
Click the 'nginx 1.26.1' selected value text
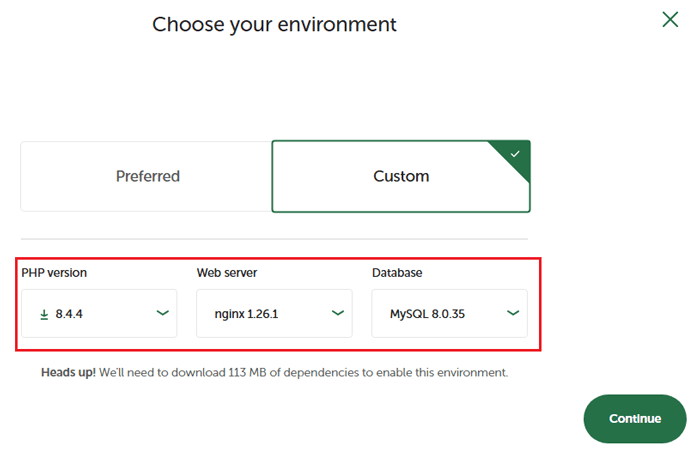pos(246,314)
